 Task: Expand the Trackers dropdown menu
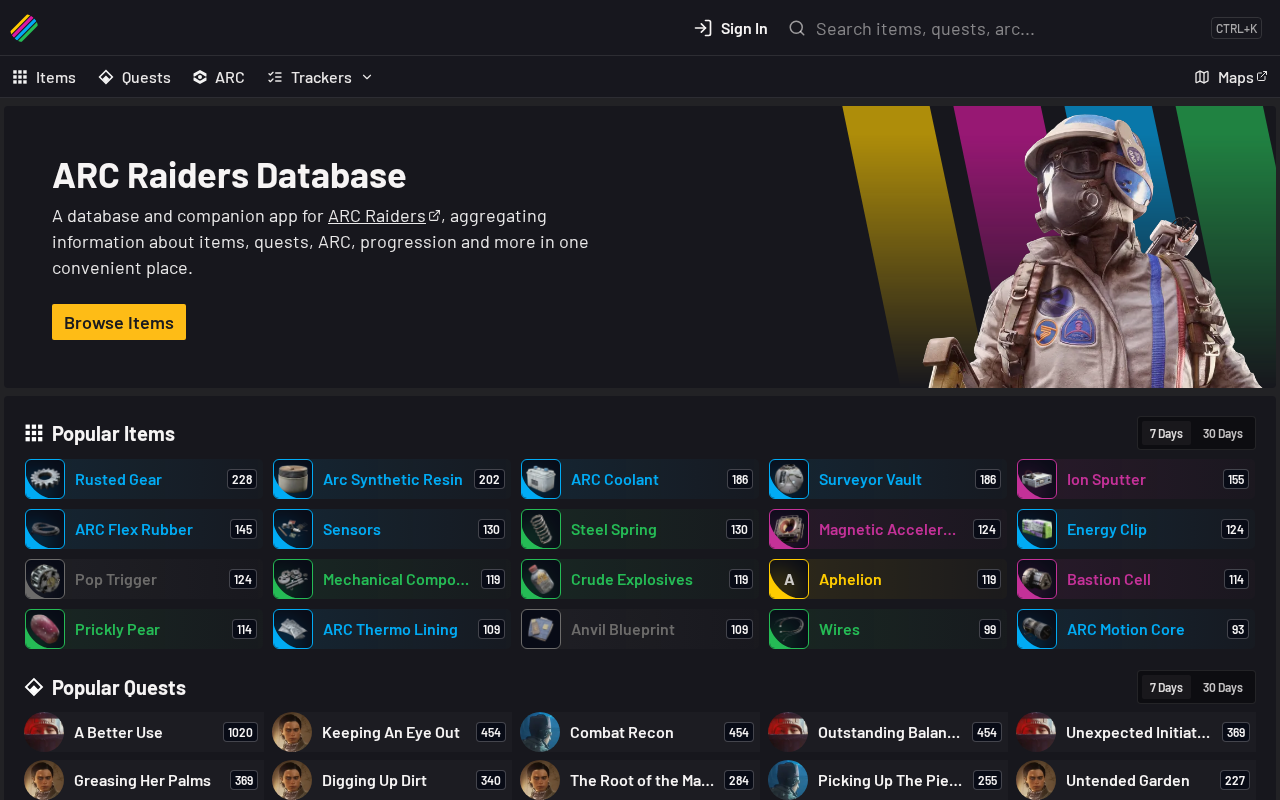[x=320, y=77]
